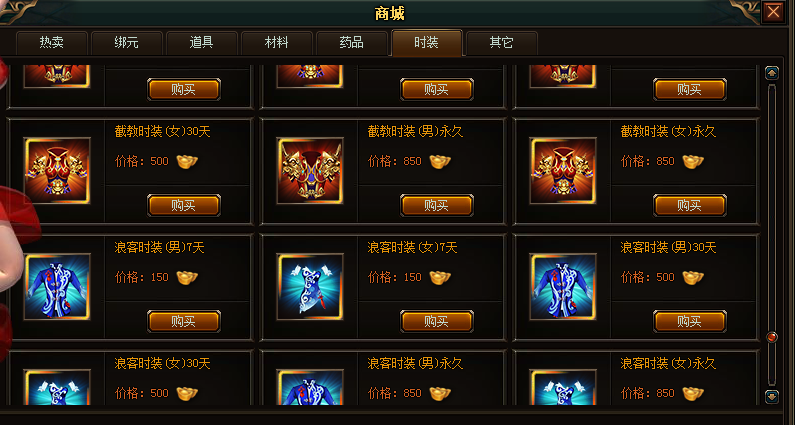Click gold ingot icon beside 浪客时装(女)7天 price
Viewport: 795px width, 425px height.
(x=440, y=277)
